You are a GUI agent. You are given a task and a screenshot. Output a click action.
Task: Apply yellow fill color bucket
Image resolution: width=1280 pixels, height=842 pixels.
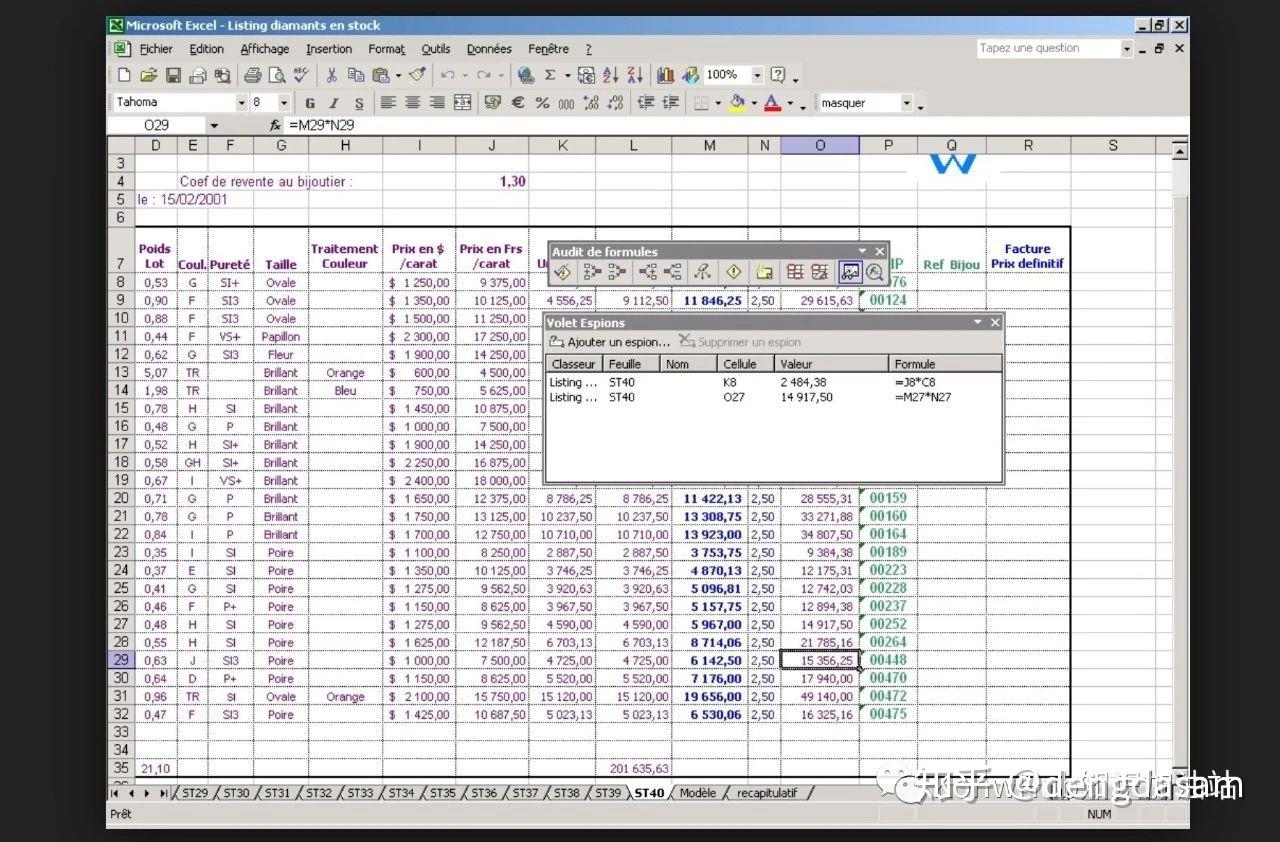point(738,103)
